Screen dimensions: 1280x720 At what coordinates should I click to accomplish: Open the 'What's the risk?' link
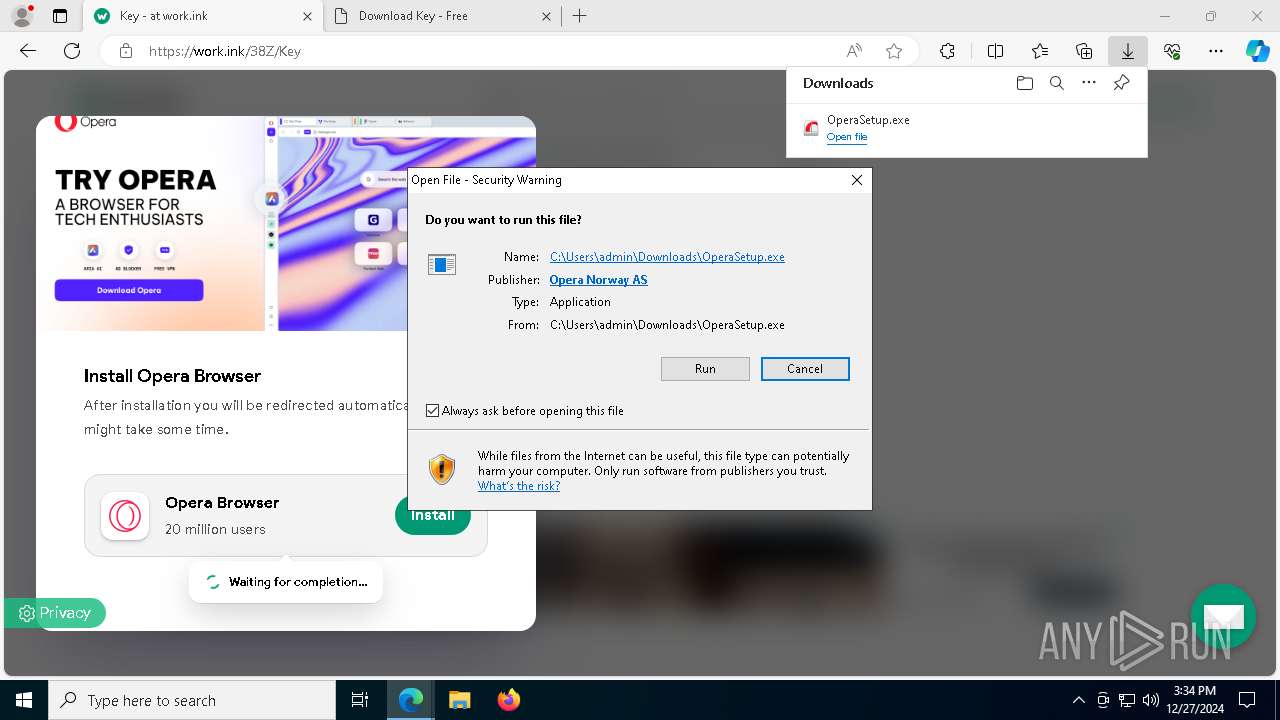tap(519, 486)
